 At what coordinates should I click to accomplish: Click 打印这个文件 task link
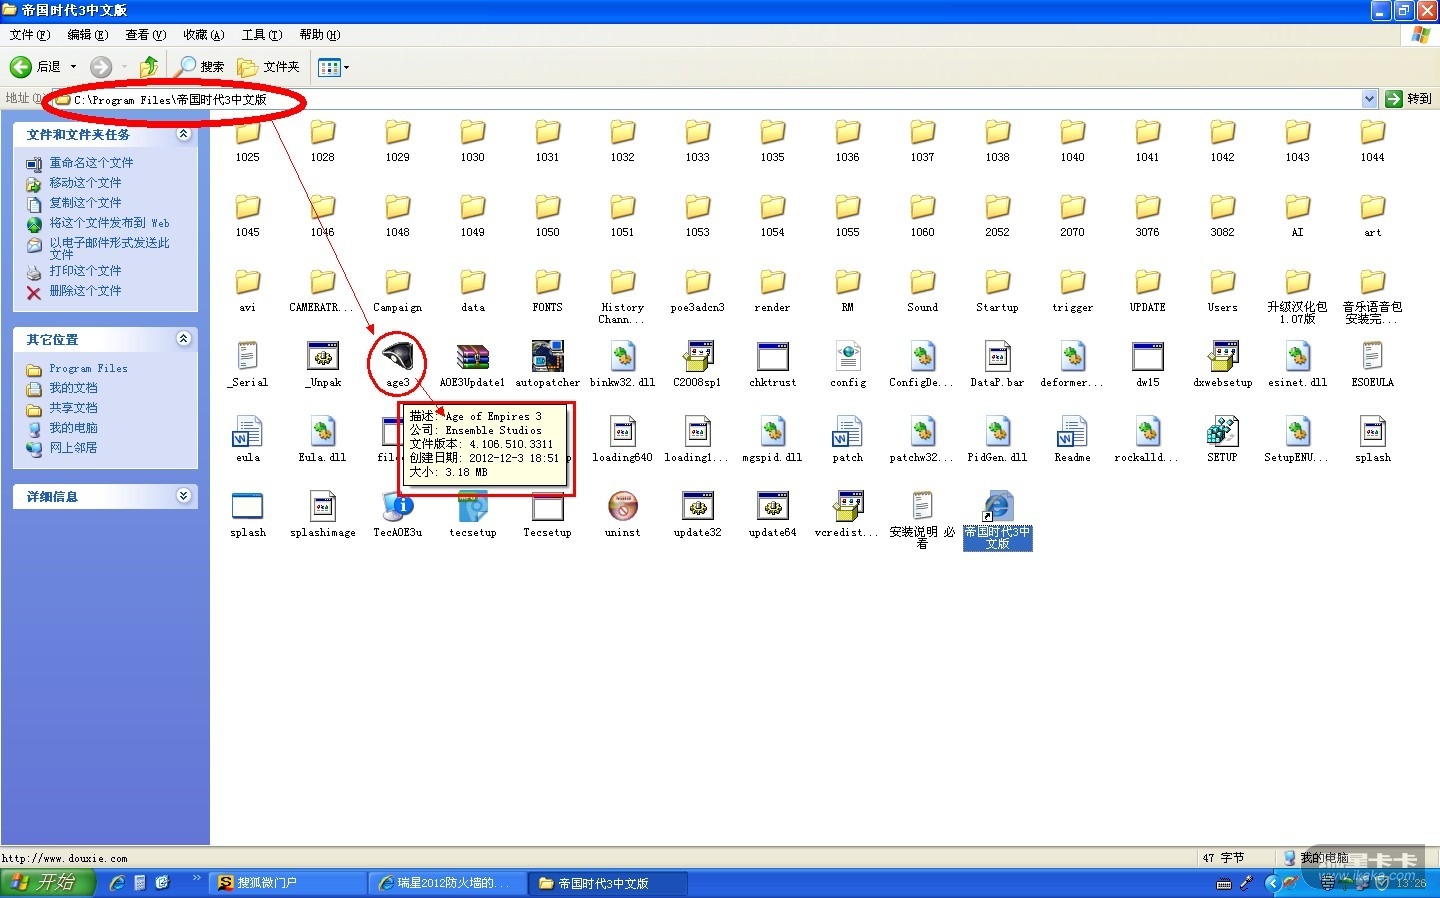point(85,271)
